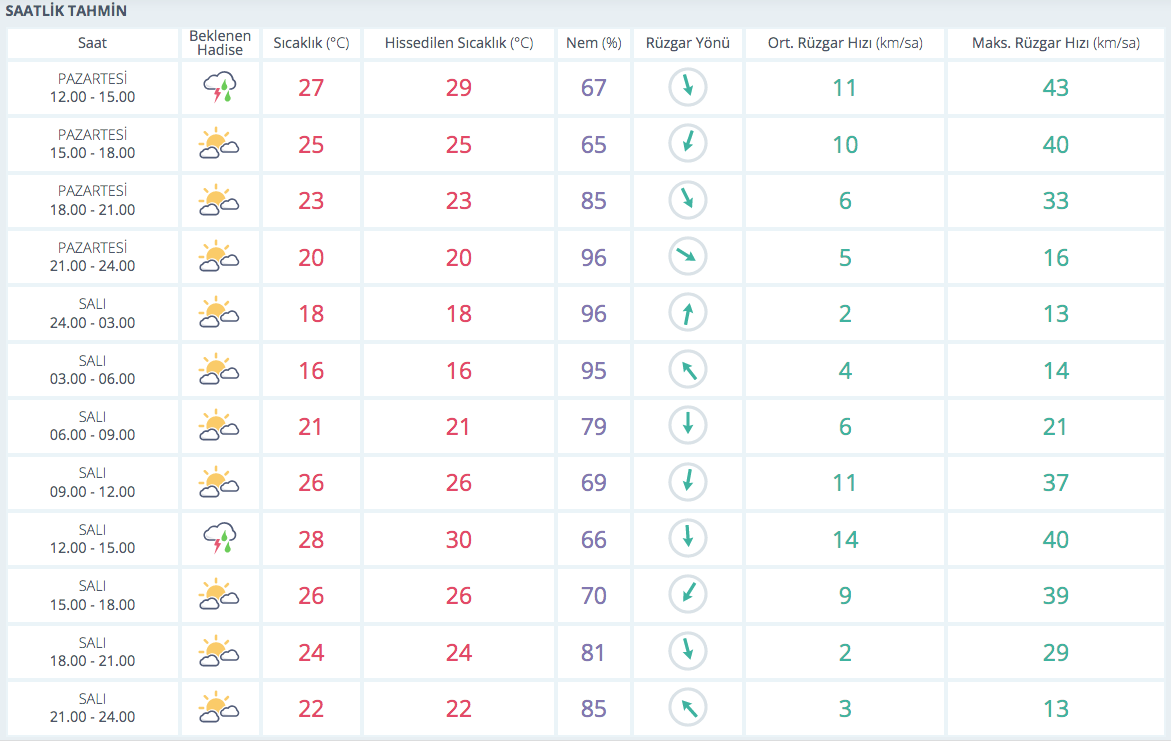Click the SAATLİK TAHMİN section title
This screenshot has width=1171, height=742.
[x=66, y=11]
